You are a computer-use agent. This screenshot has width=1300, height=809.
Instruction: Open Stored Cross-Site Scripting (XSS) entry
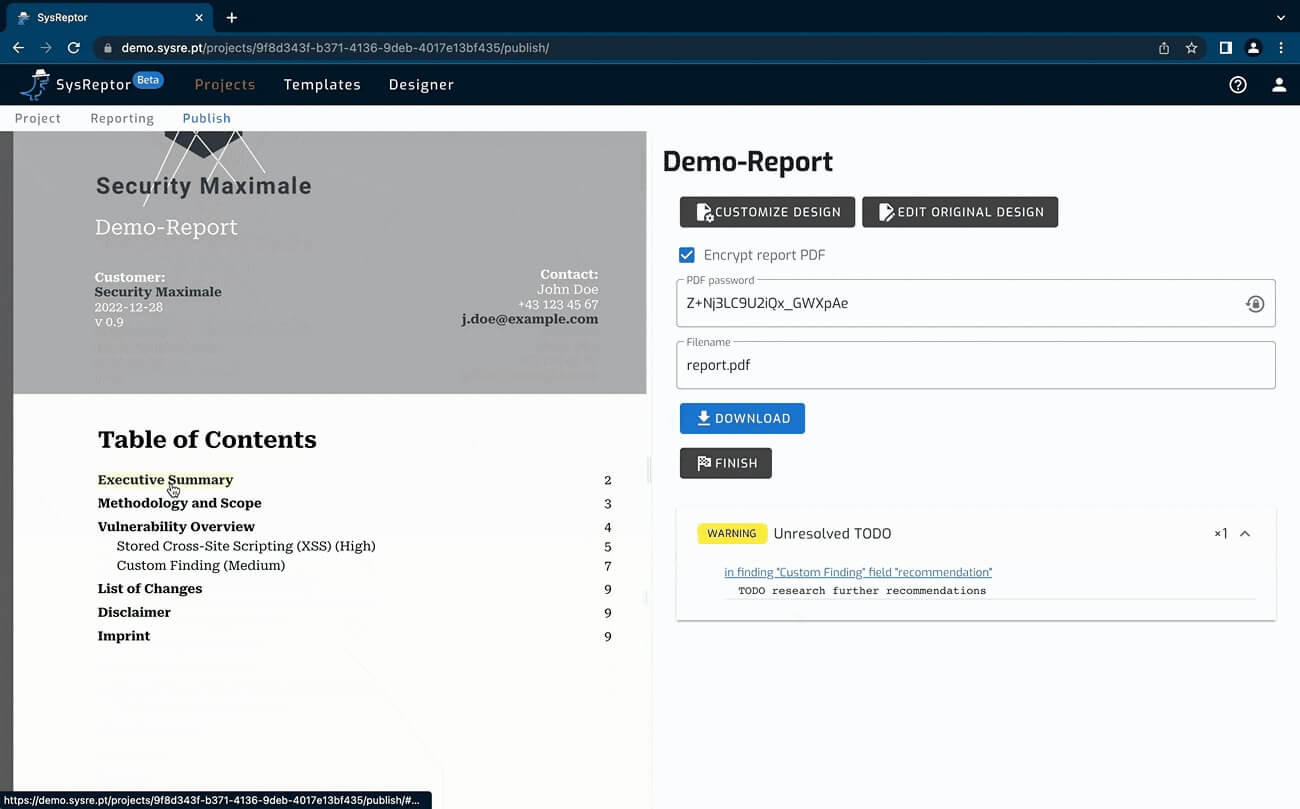pos(246,546)
